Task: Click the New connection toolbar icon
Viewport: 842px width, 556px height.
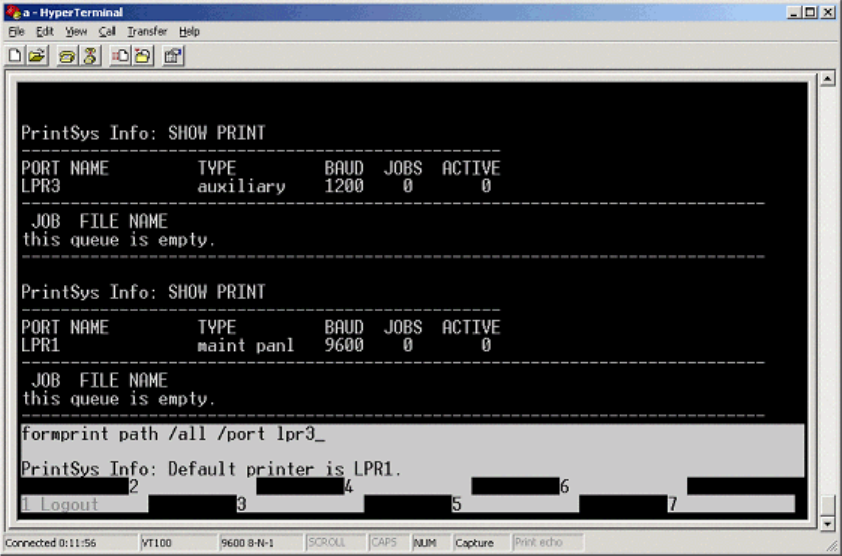Action: 15,56
